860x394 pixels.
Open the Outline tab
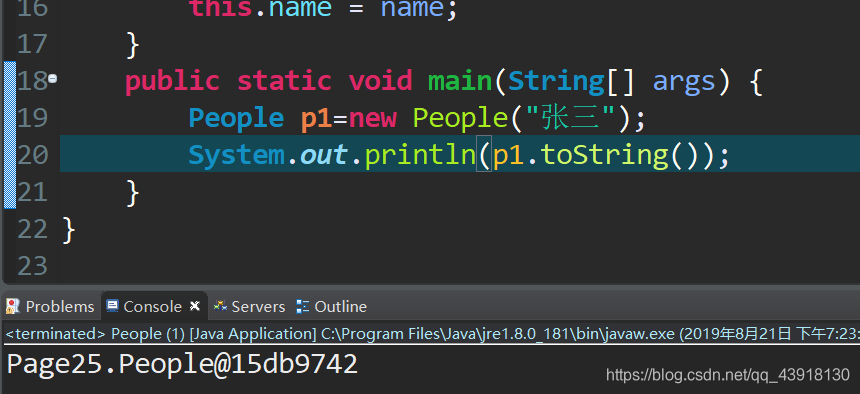point(332,306)
